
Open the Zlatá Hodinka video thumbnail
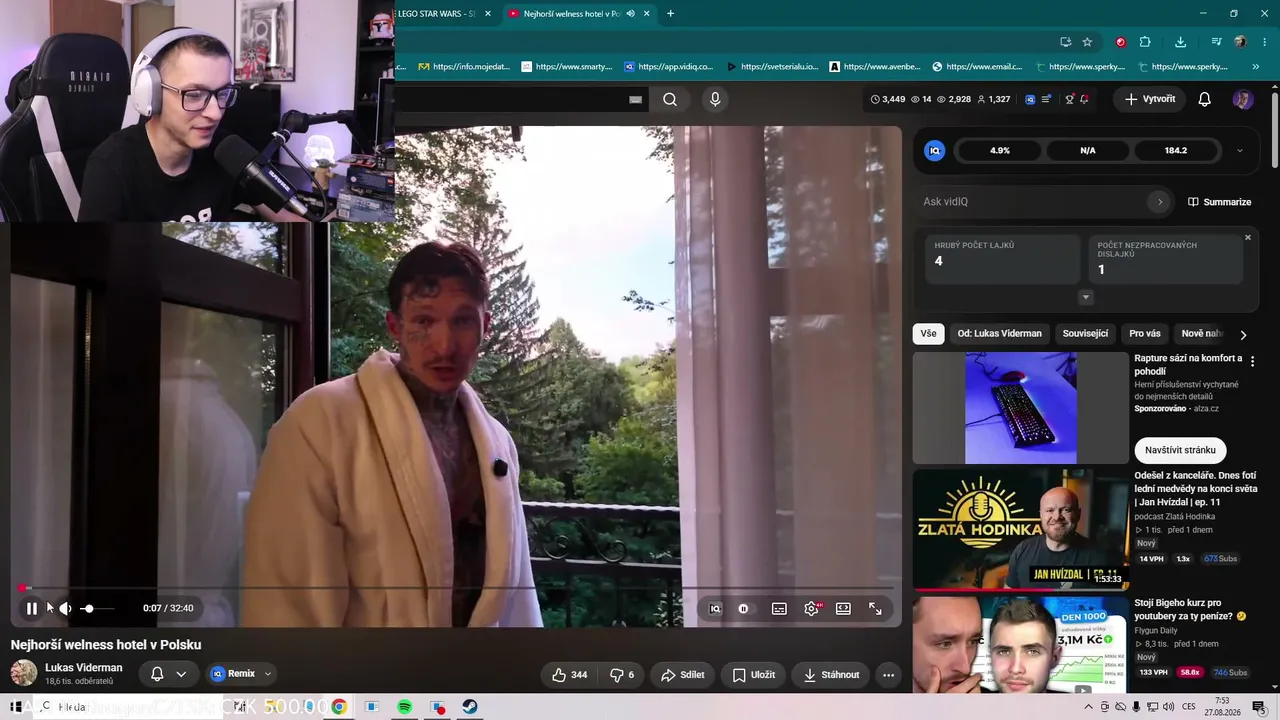tap(1020, 529)
